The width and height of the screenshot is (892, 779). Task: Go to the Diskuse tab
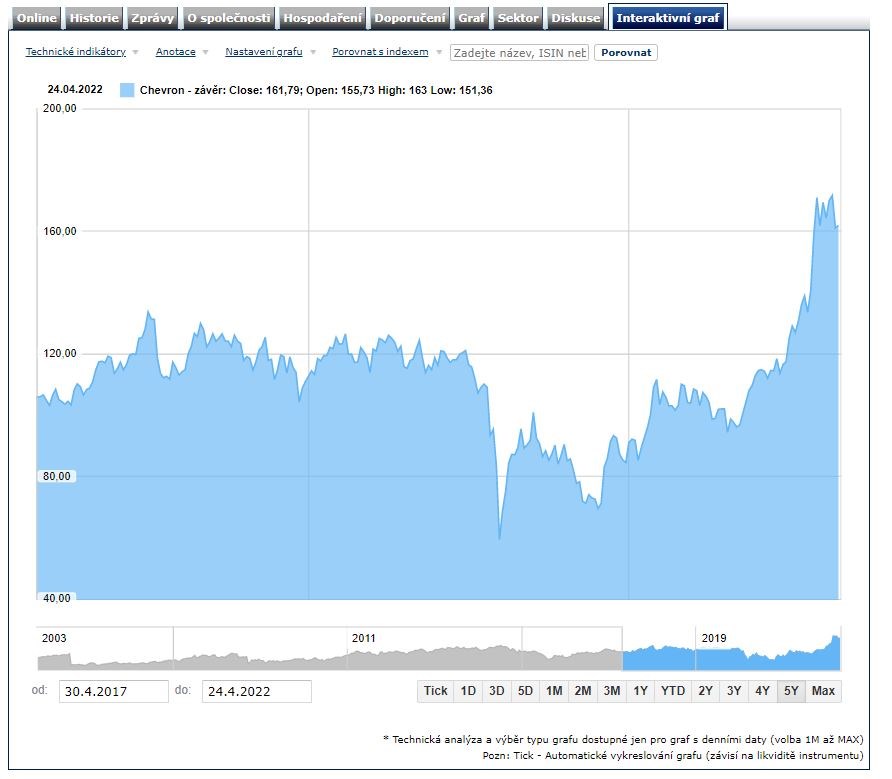[576, 18]
